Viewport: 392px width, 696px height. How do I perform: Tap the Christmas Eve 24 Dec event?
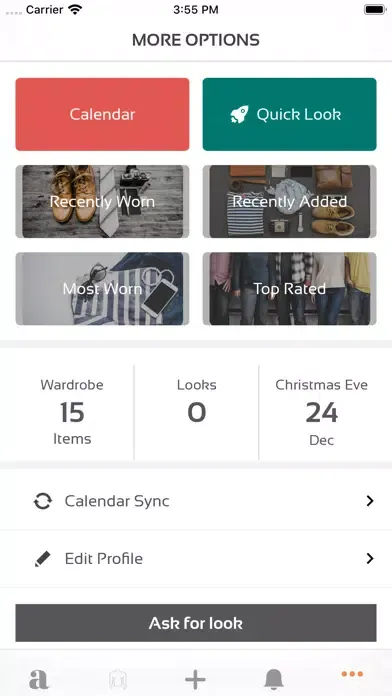tap(321, 412)
